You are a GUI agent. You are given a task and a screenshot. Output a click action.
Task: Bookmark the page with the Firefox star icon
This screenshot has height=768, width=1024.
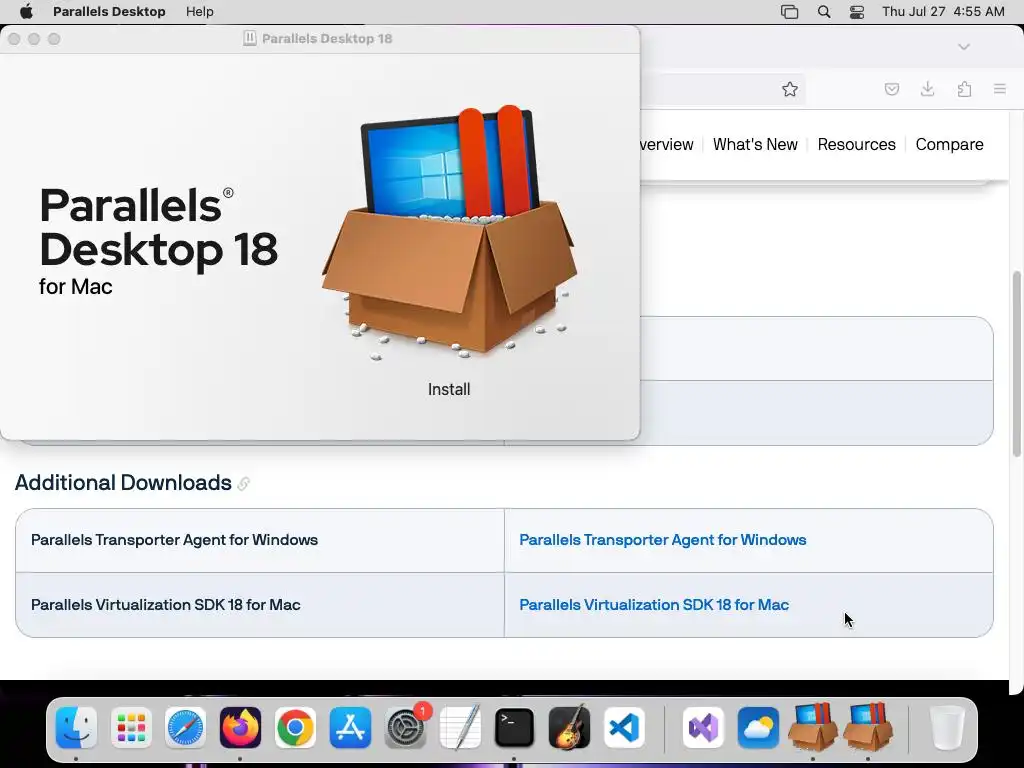[790, 89]
